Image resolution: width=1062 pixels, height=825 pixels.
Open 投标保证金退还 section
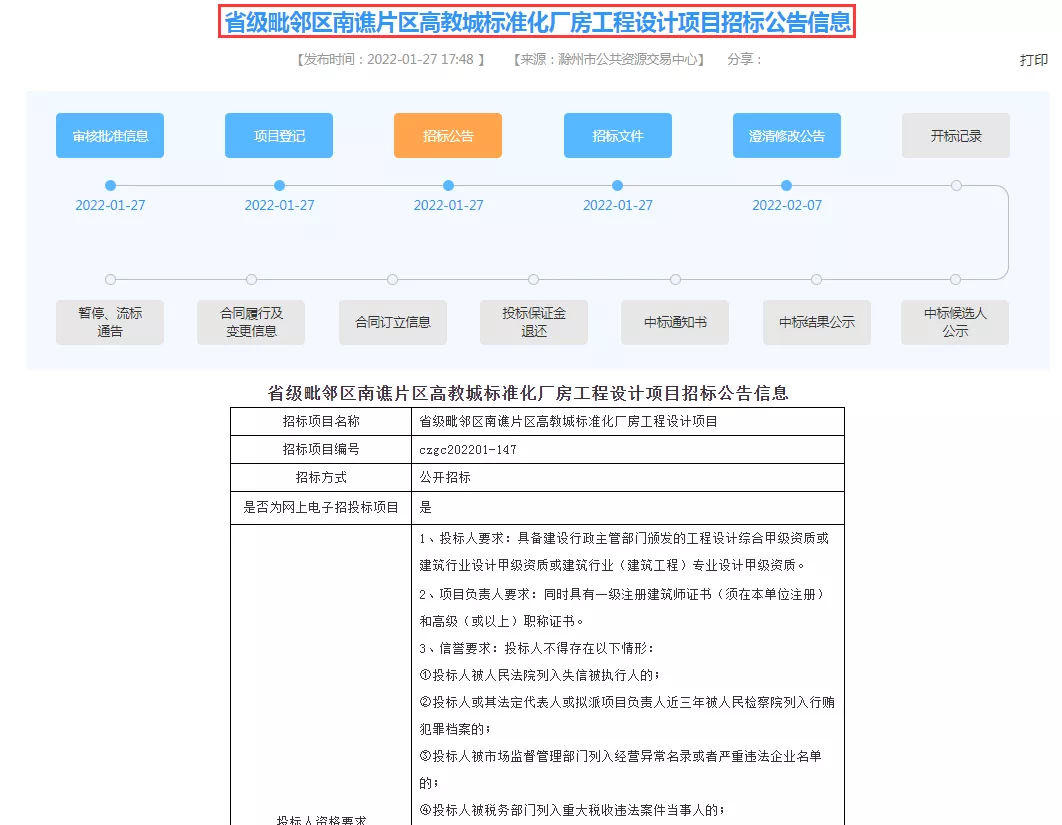pyautogui.click(x=534, y=322)
